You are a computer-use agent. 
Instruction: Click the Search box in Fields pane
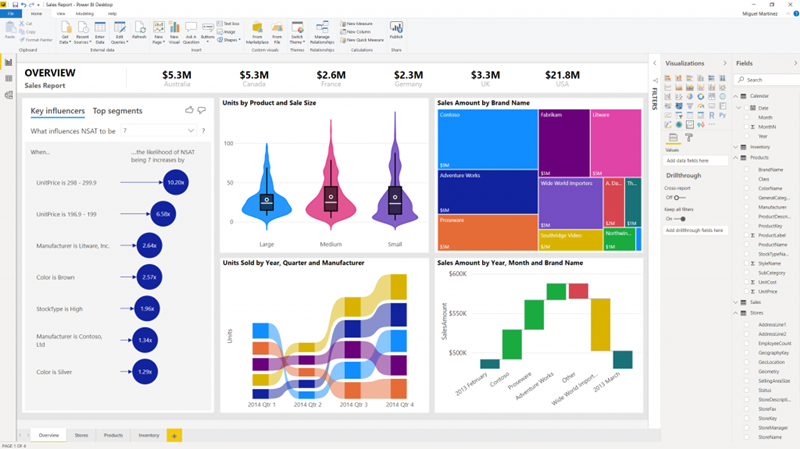768,80
